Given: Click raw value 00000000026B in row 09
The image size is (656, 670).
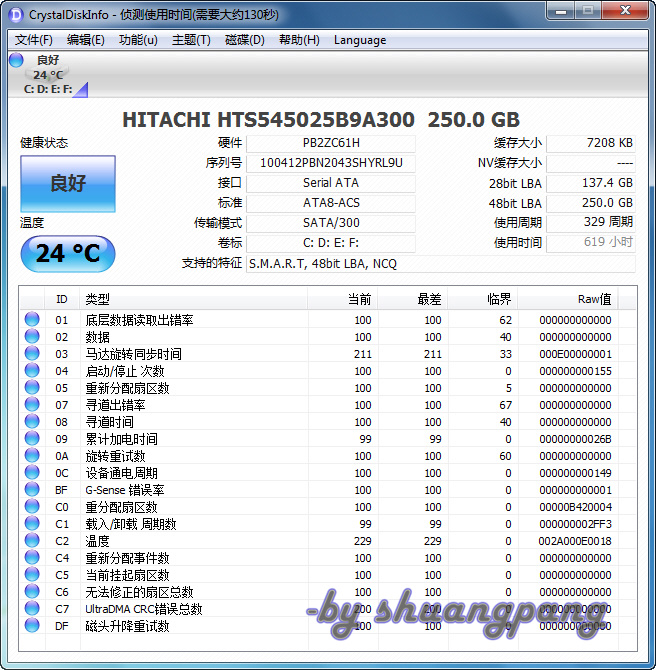Looking at the screenshot, I should tap(575, 439).
